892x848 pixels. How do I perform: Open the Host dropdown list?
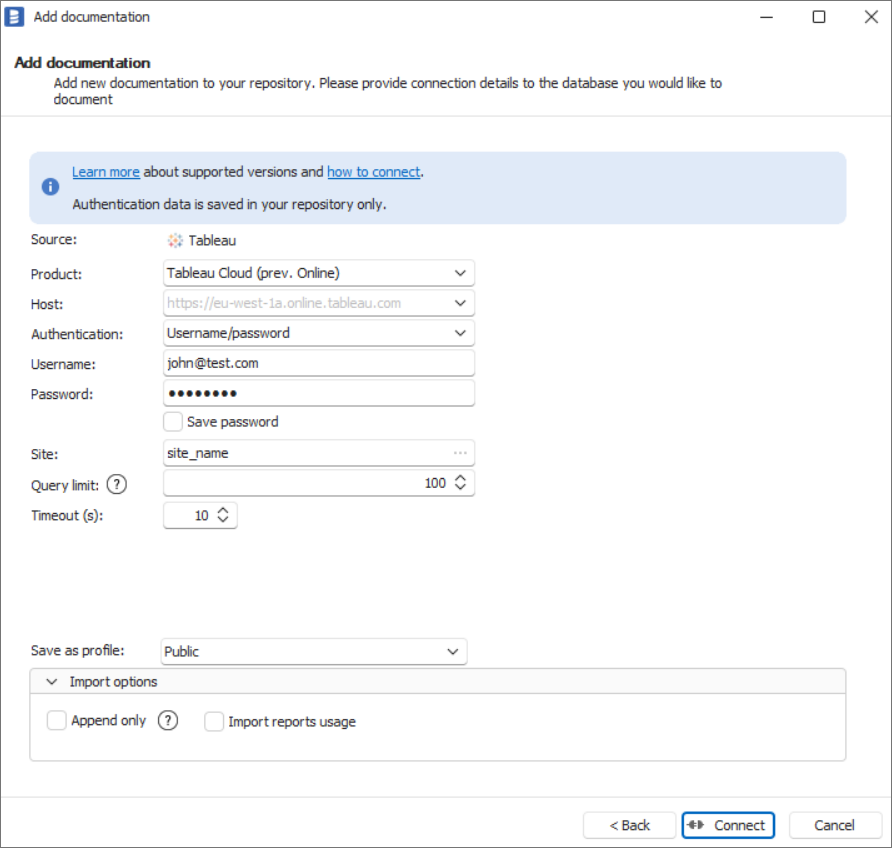click(x=460, y=303)
